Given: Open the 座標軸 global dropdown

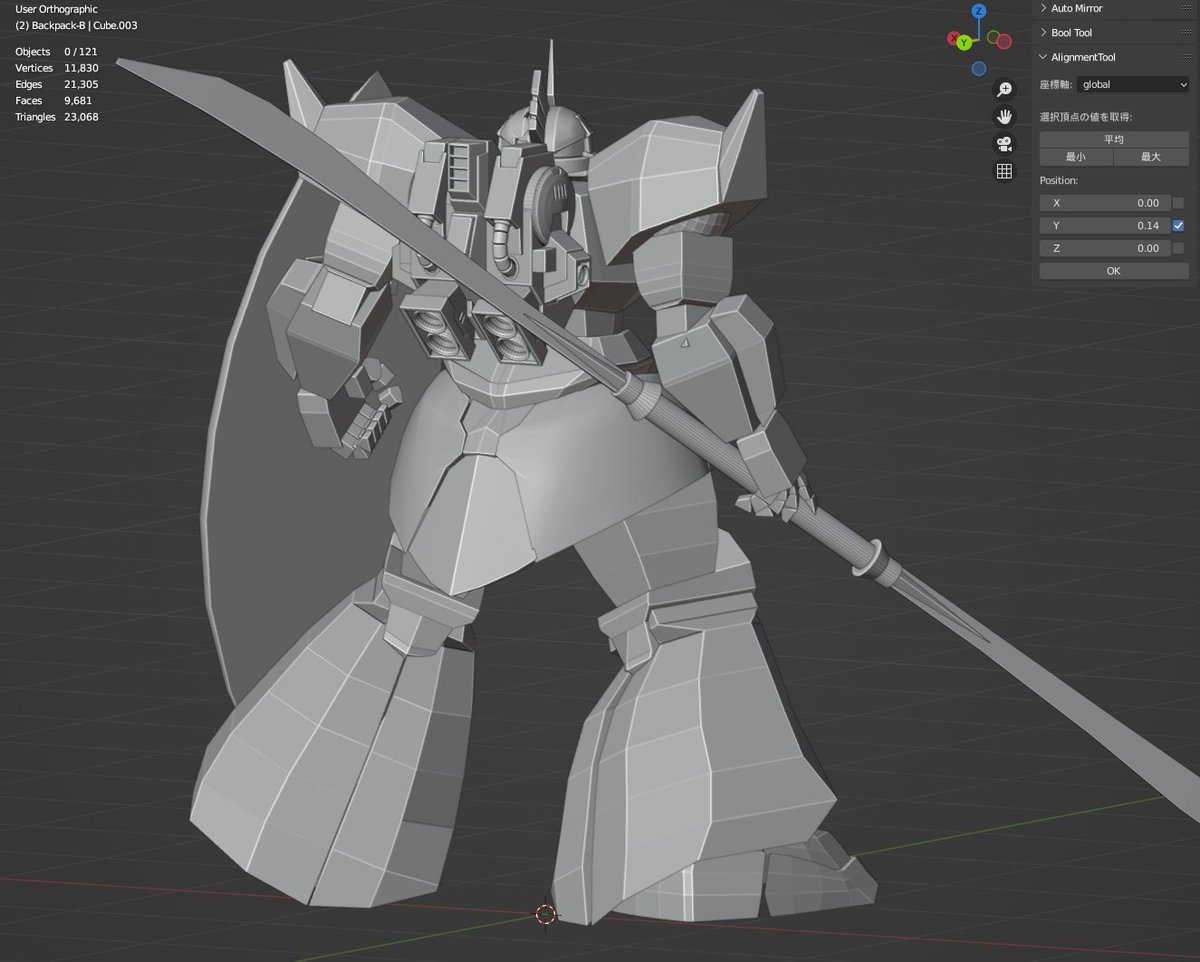Looking at the screenshot, I should (1133, 85).
